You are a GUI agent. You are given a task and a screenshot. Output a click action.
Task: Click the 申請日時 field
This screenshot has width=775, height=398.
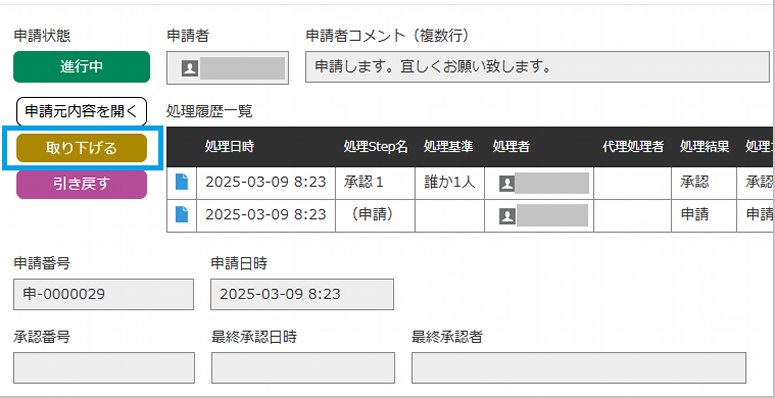[302, 294]
